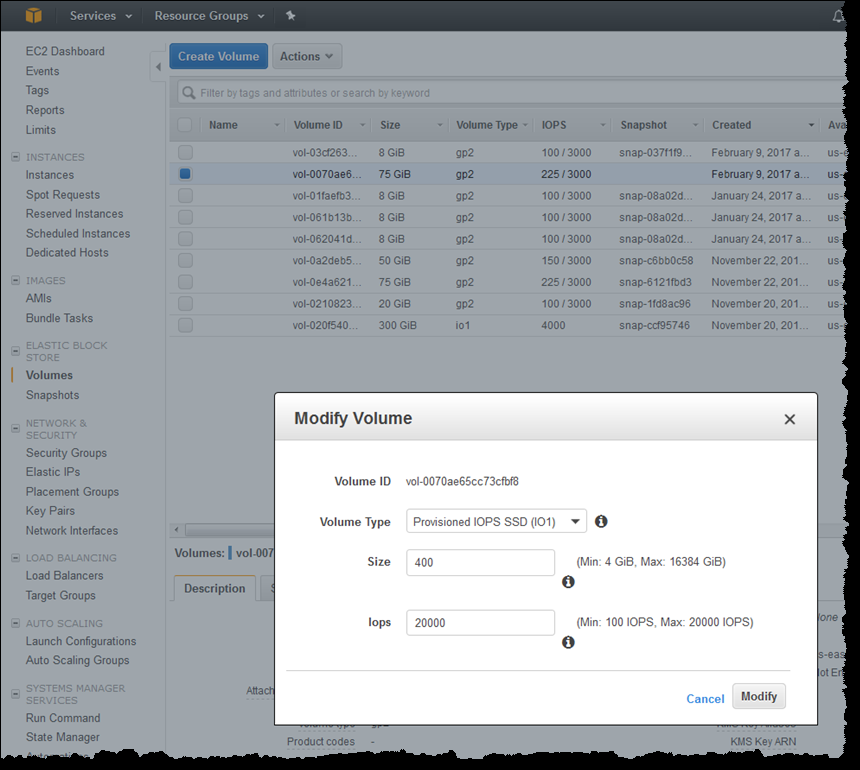The height and width of the screenshot is (770, 860).
Task: Go to EC2 Dashboard
Action: coord(65,51)
